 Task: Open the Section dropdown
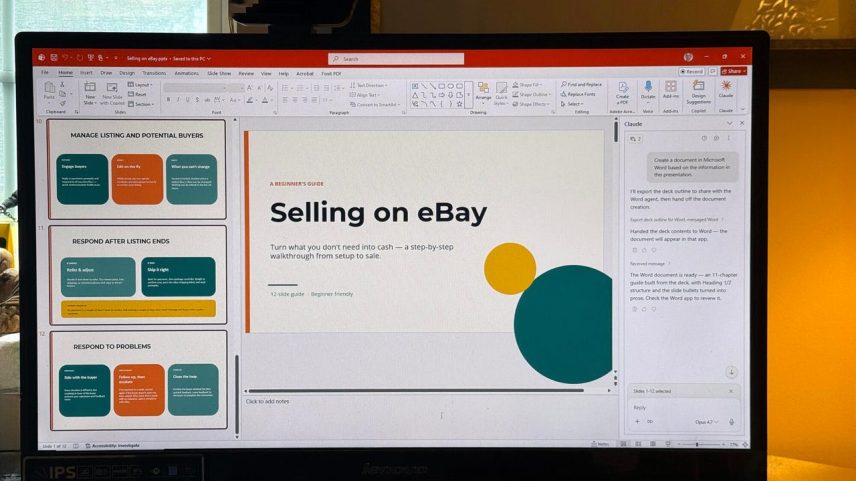[x=141, y=104]
